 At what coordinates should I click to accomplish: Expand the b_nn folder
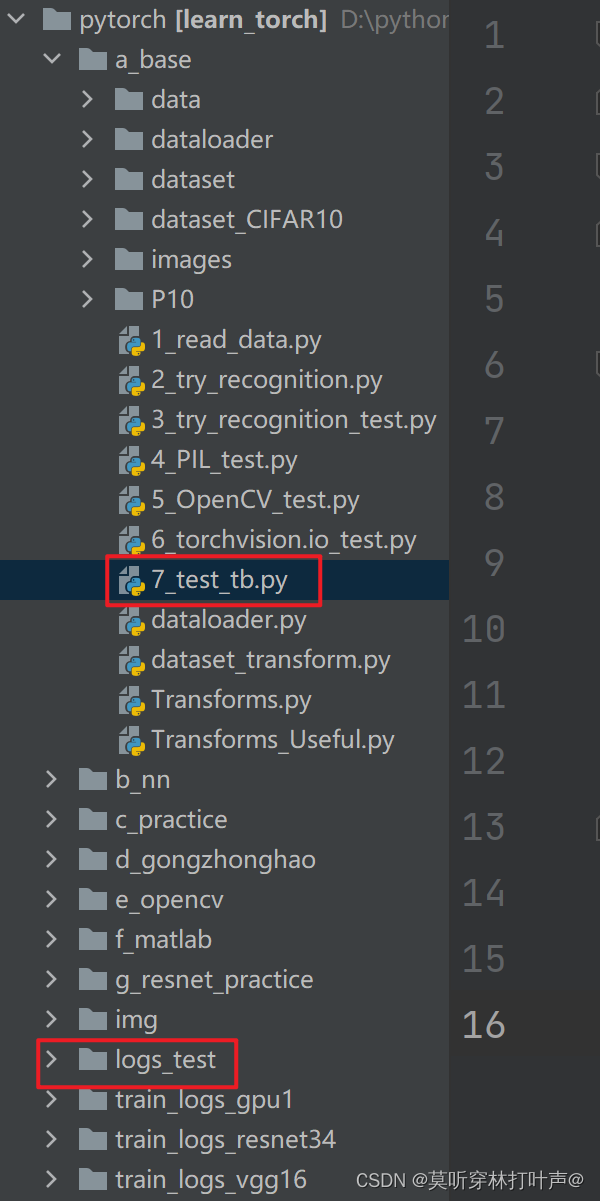(x=50, y=779)
